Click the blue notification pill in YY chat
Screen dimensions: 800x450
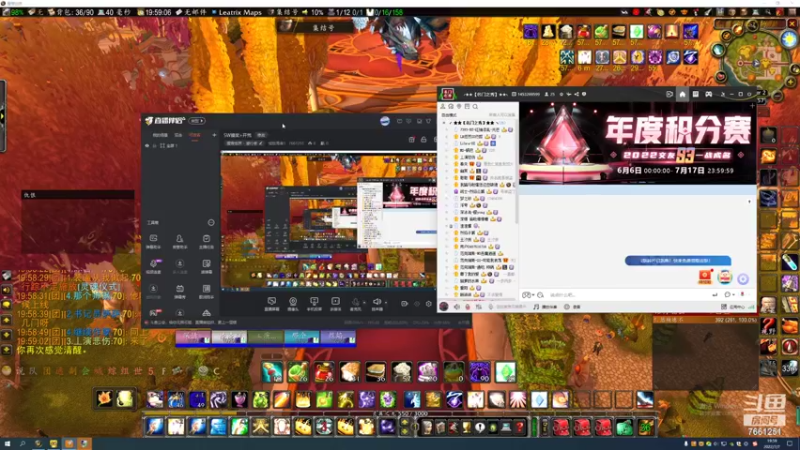pyautogui.click(x=678, y=261)
